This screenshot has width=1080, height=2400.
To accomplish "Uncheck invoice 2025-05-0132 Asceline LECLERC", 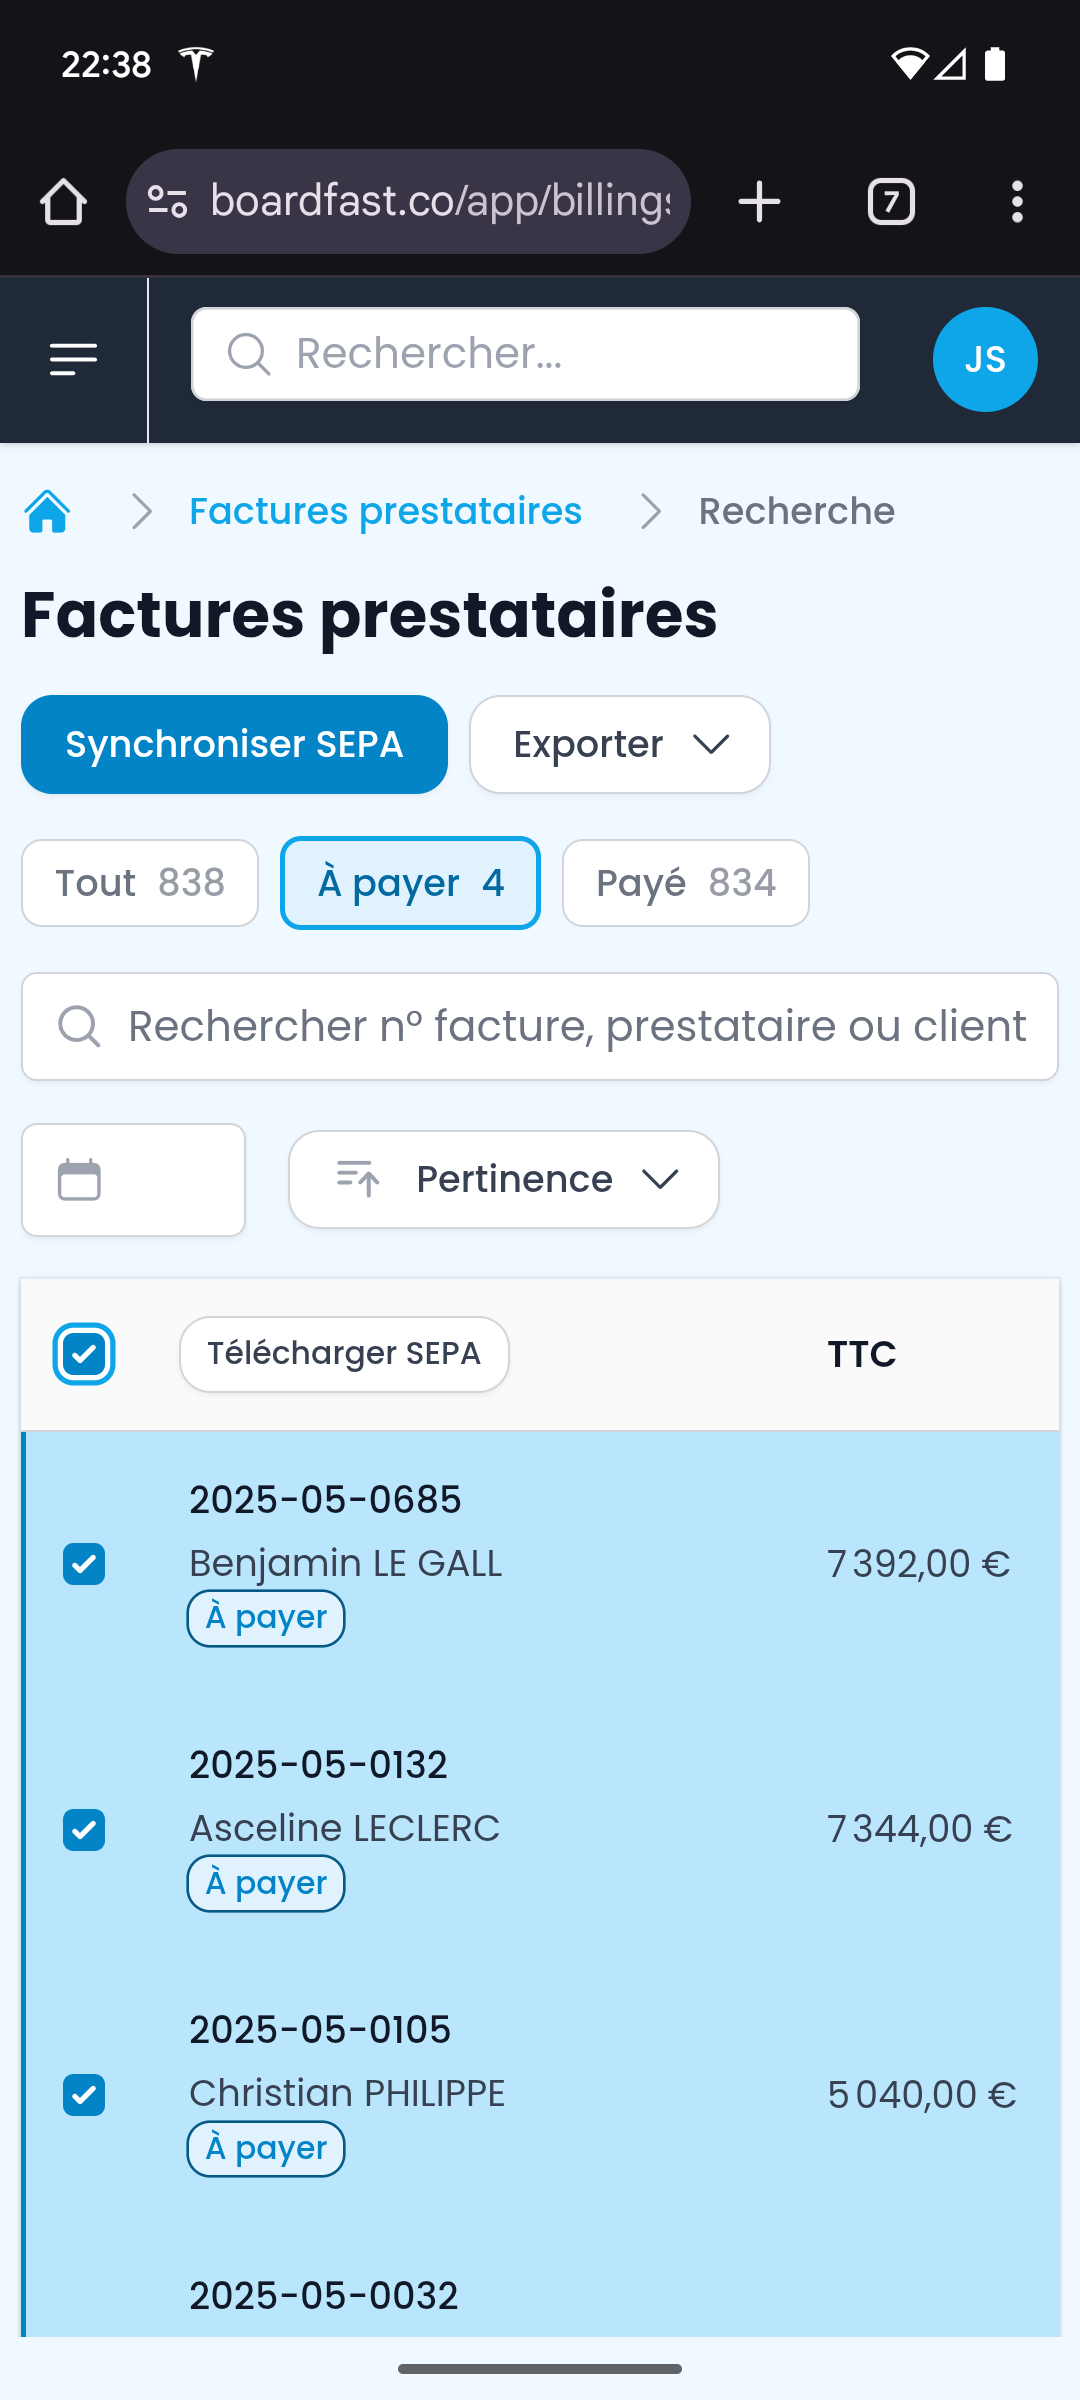I will pyautogui.click(x=84, y=1830).
